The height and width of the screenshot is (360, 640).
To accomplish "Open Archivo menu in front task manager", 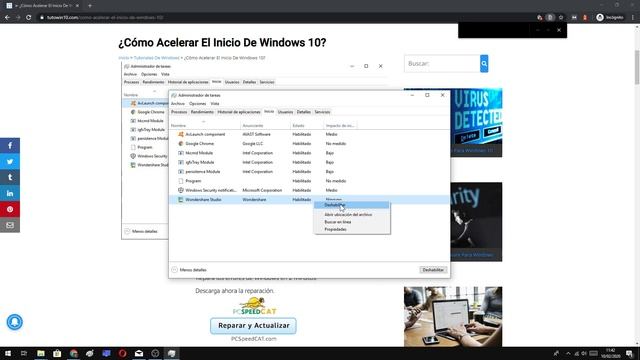I will coord(178,104).
